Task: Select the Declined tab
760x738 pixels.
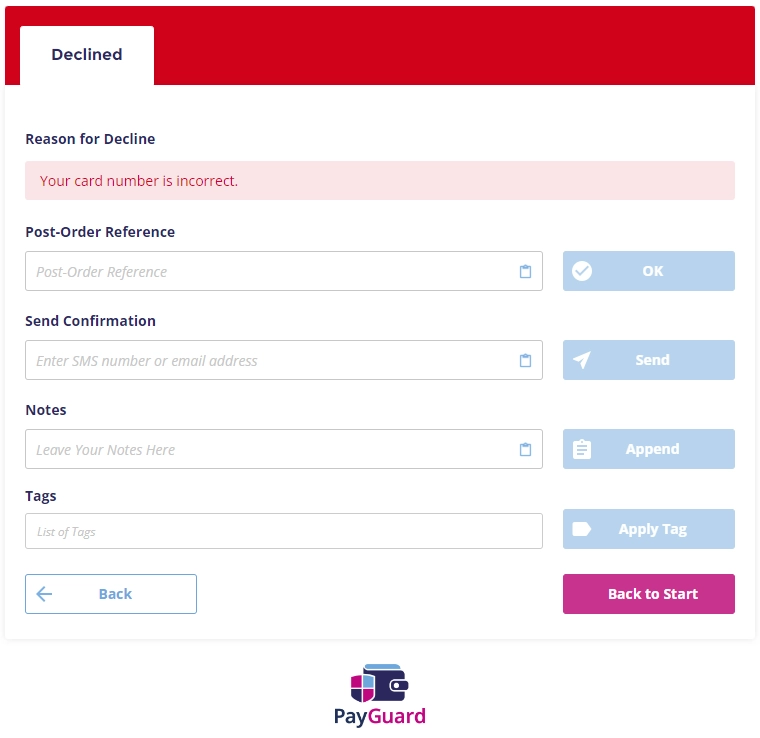Action: click(87, 55)
